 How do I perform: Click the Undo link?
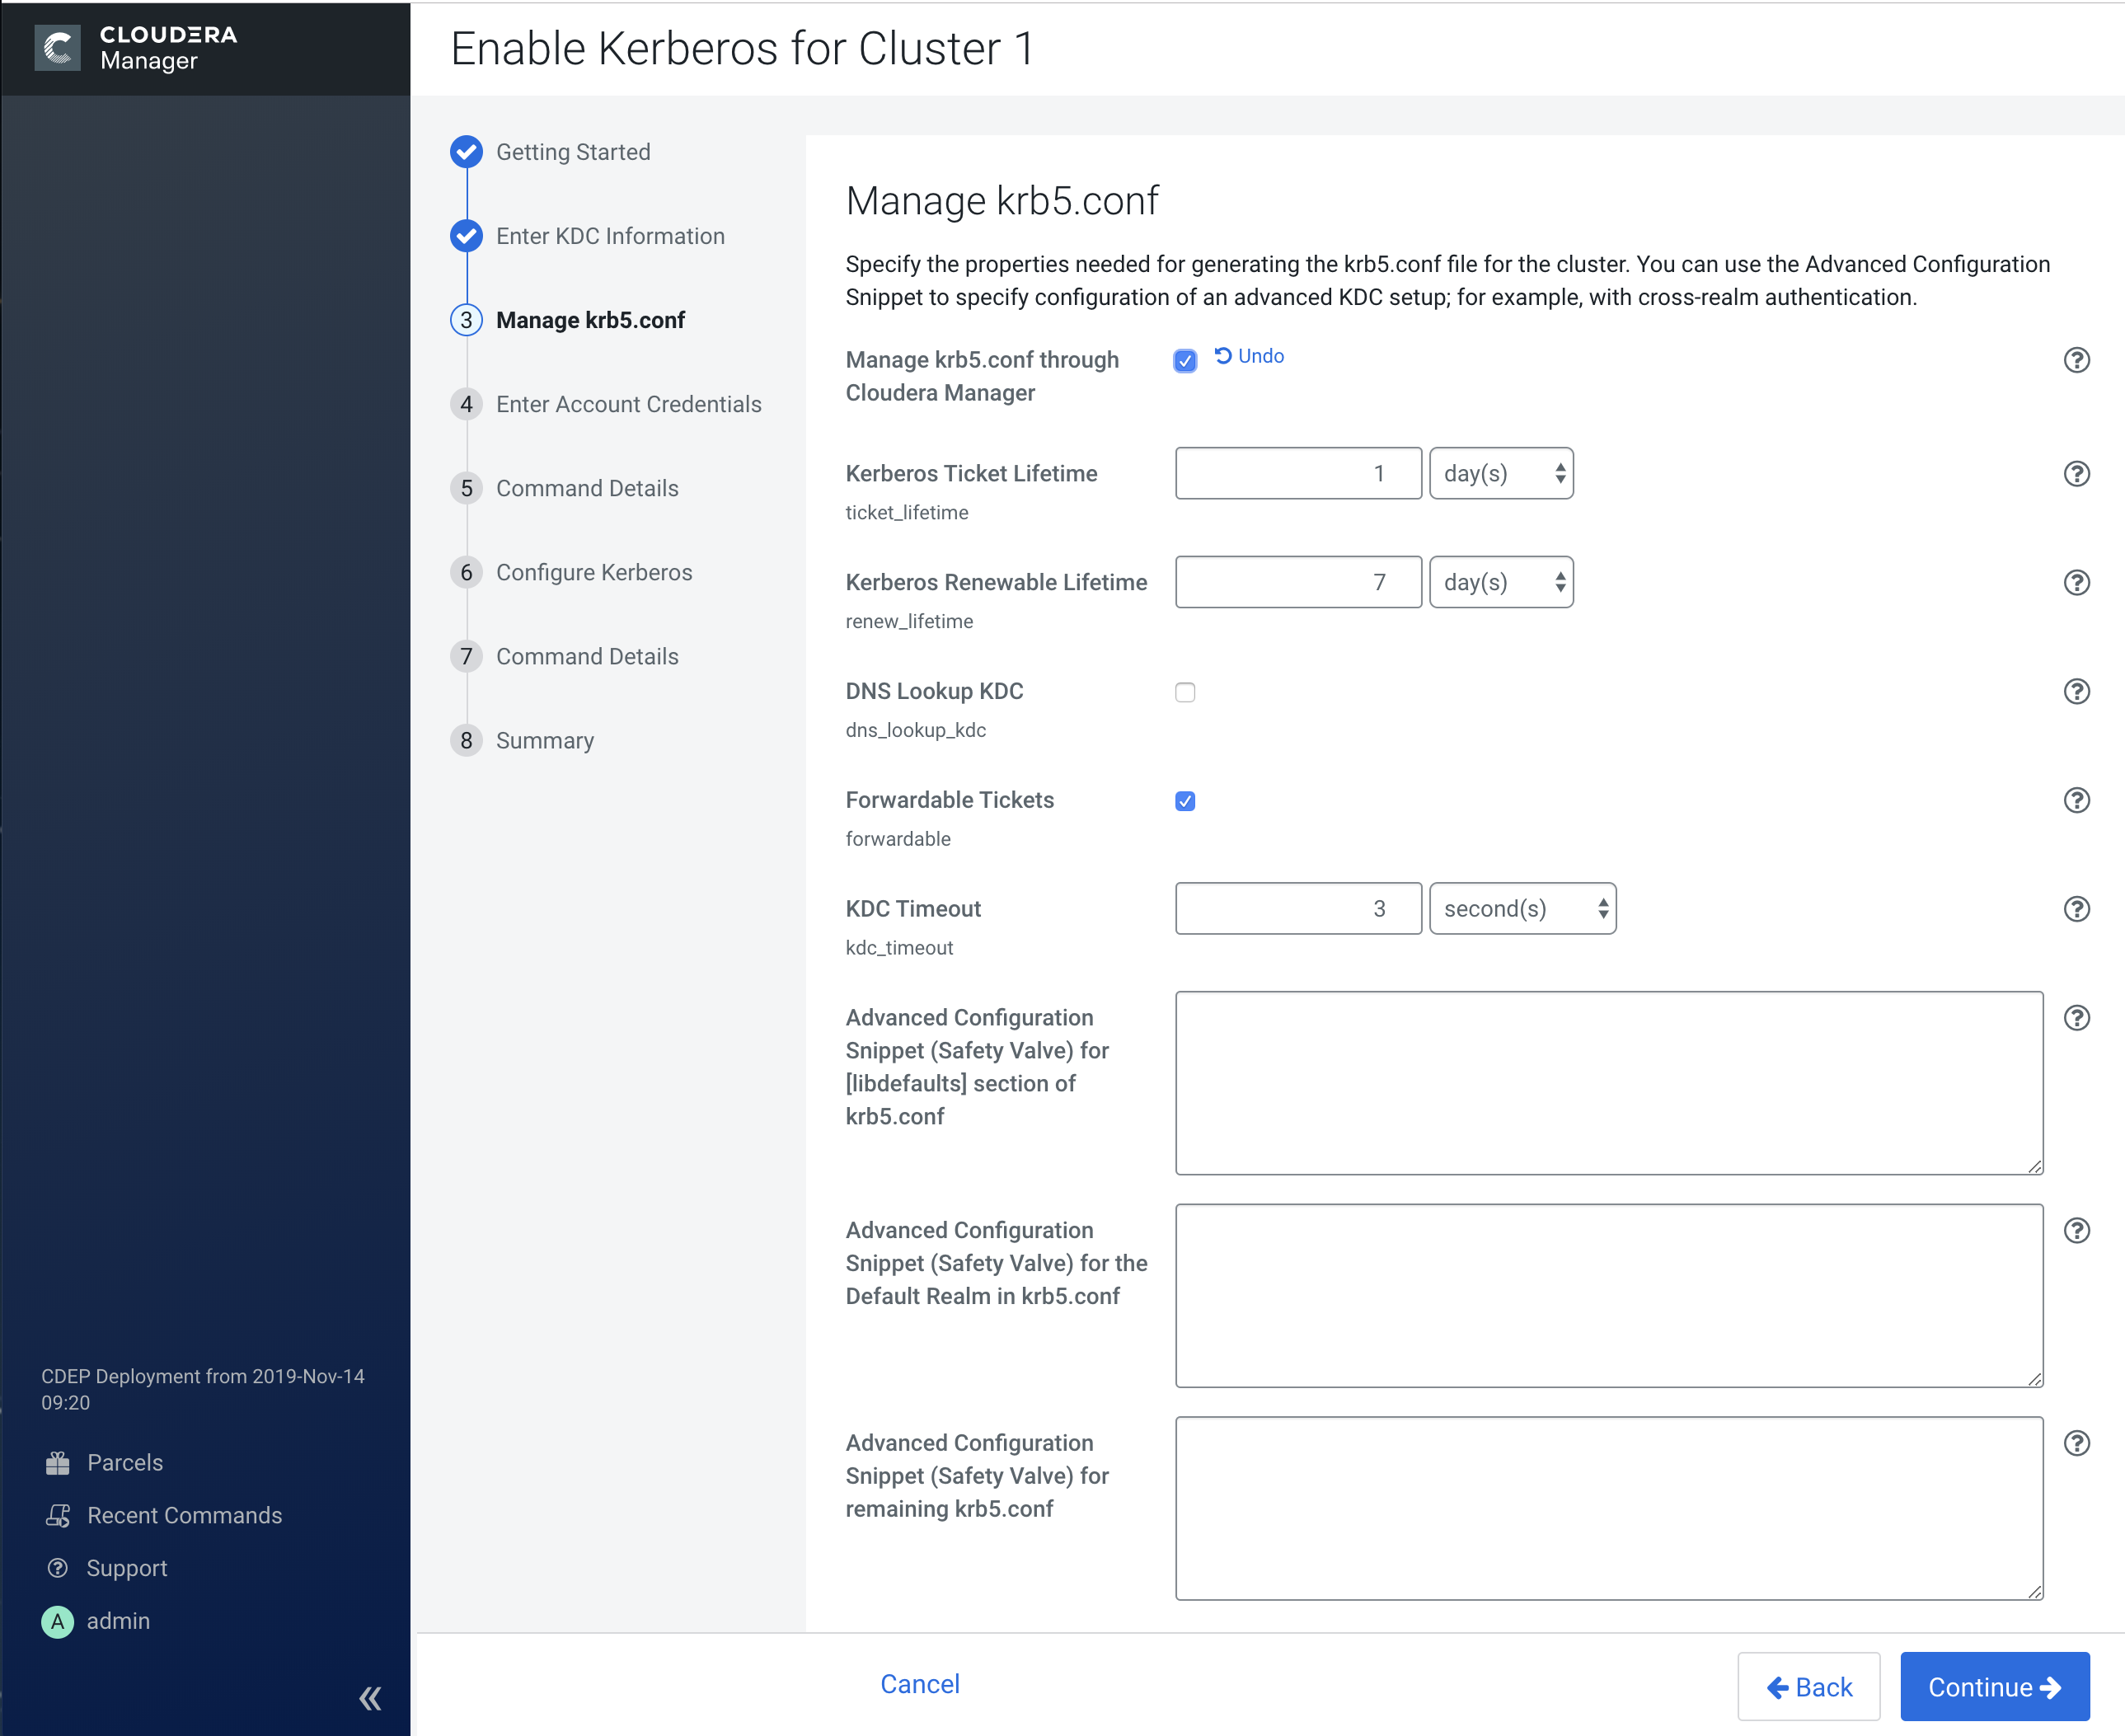pos(1249,356)
